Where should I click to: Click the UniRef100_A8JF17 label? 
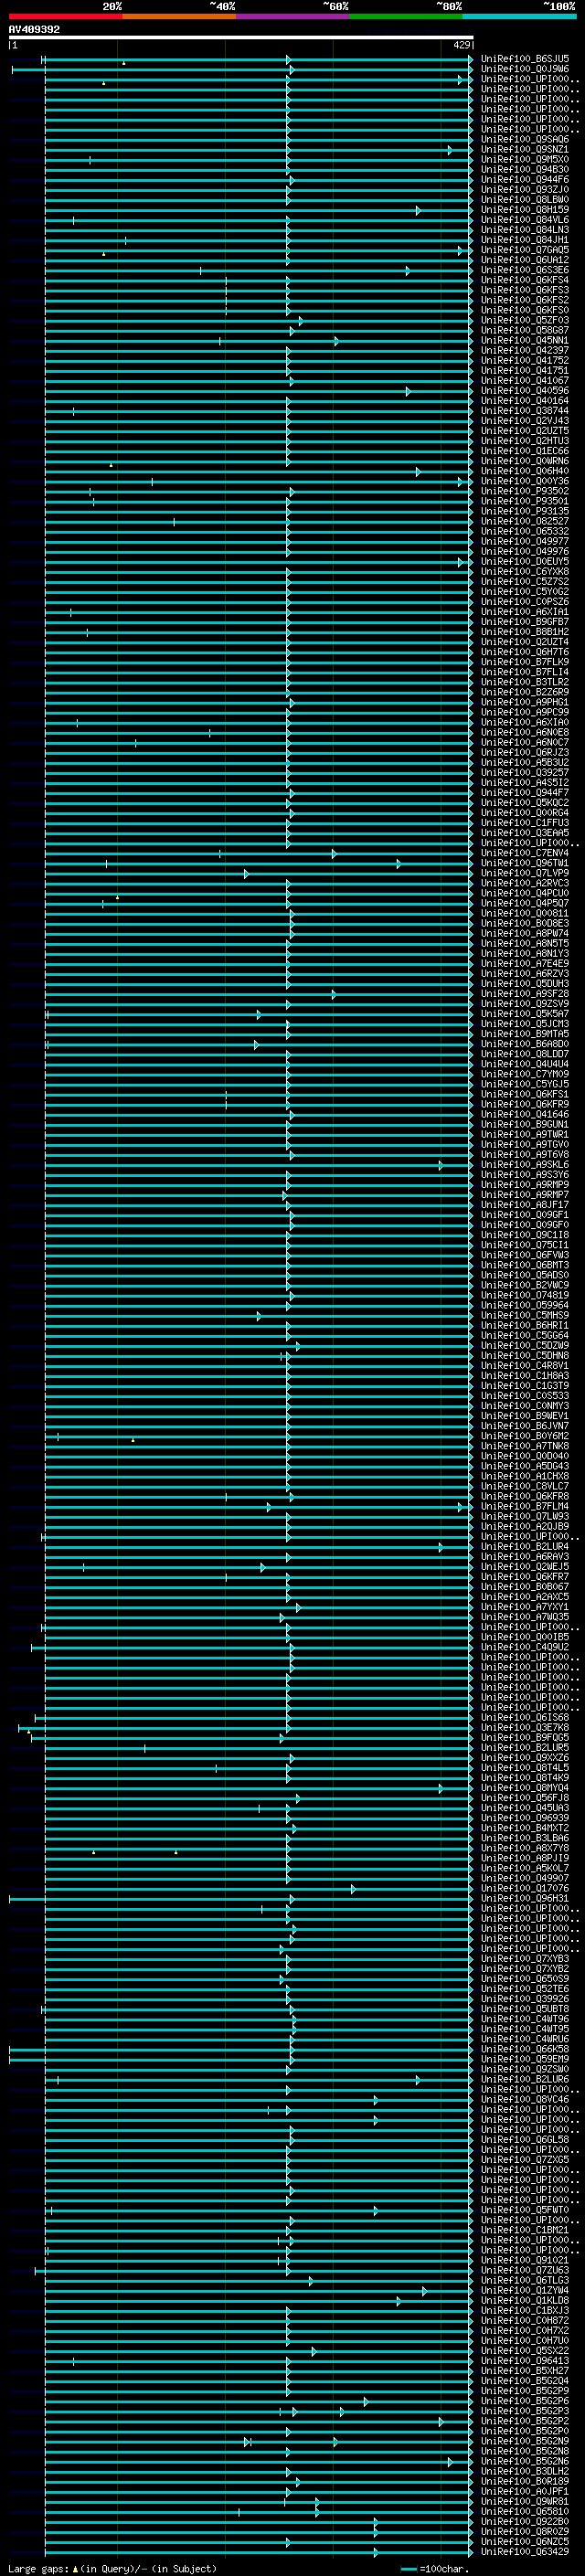[x=525, y=1205]
